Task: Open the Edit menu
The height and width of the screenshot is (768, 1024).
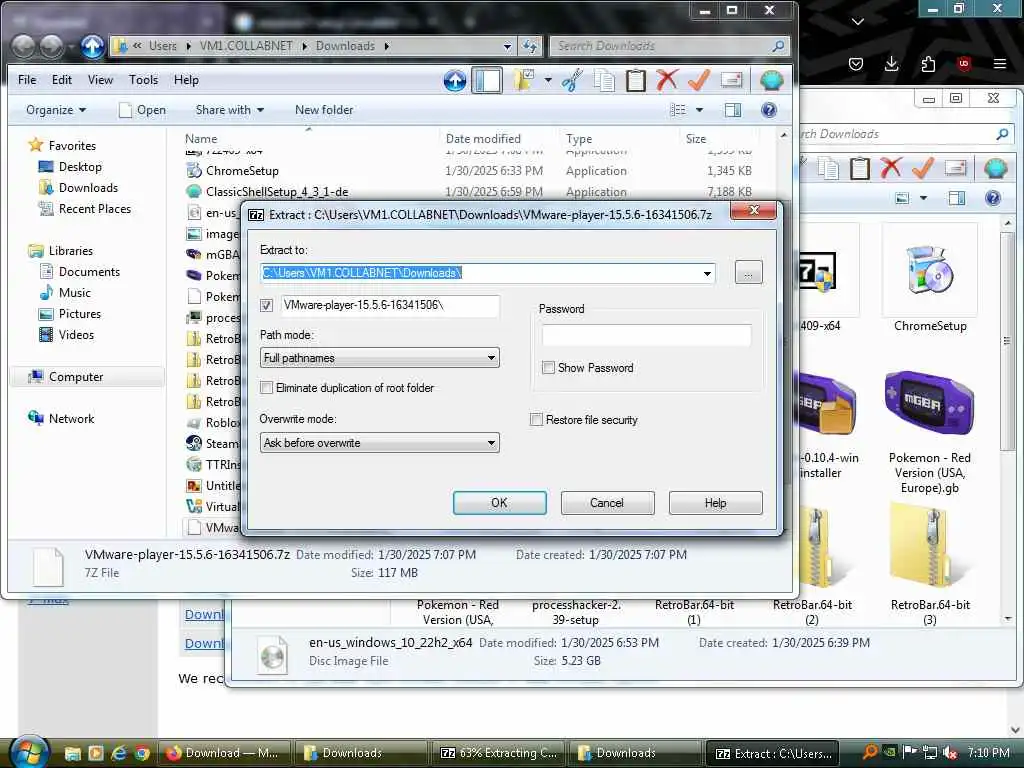Action: click(x=62, y=80)
